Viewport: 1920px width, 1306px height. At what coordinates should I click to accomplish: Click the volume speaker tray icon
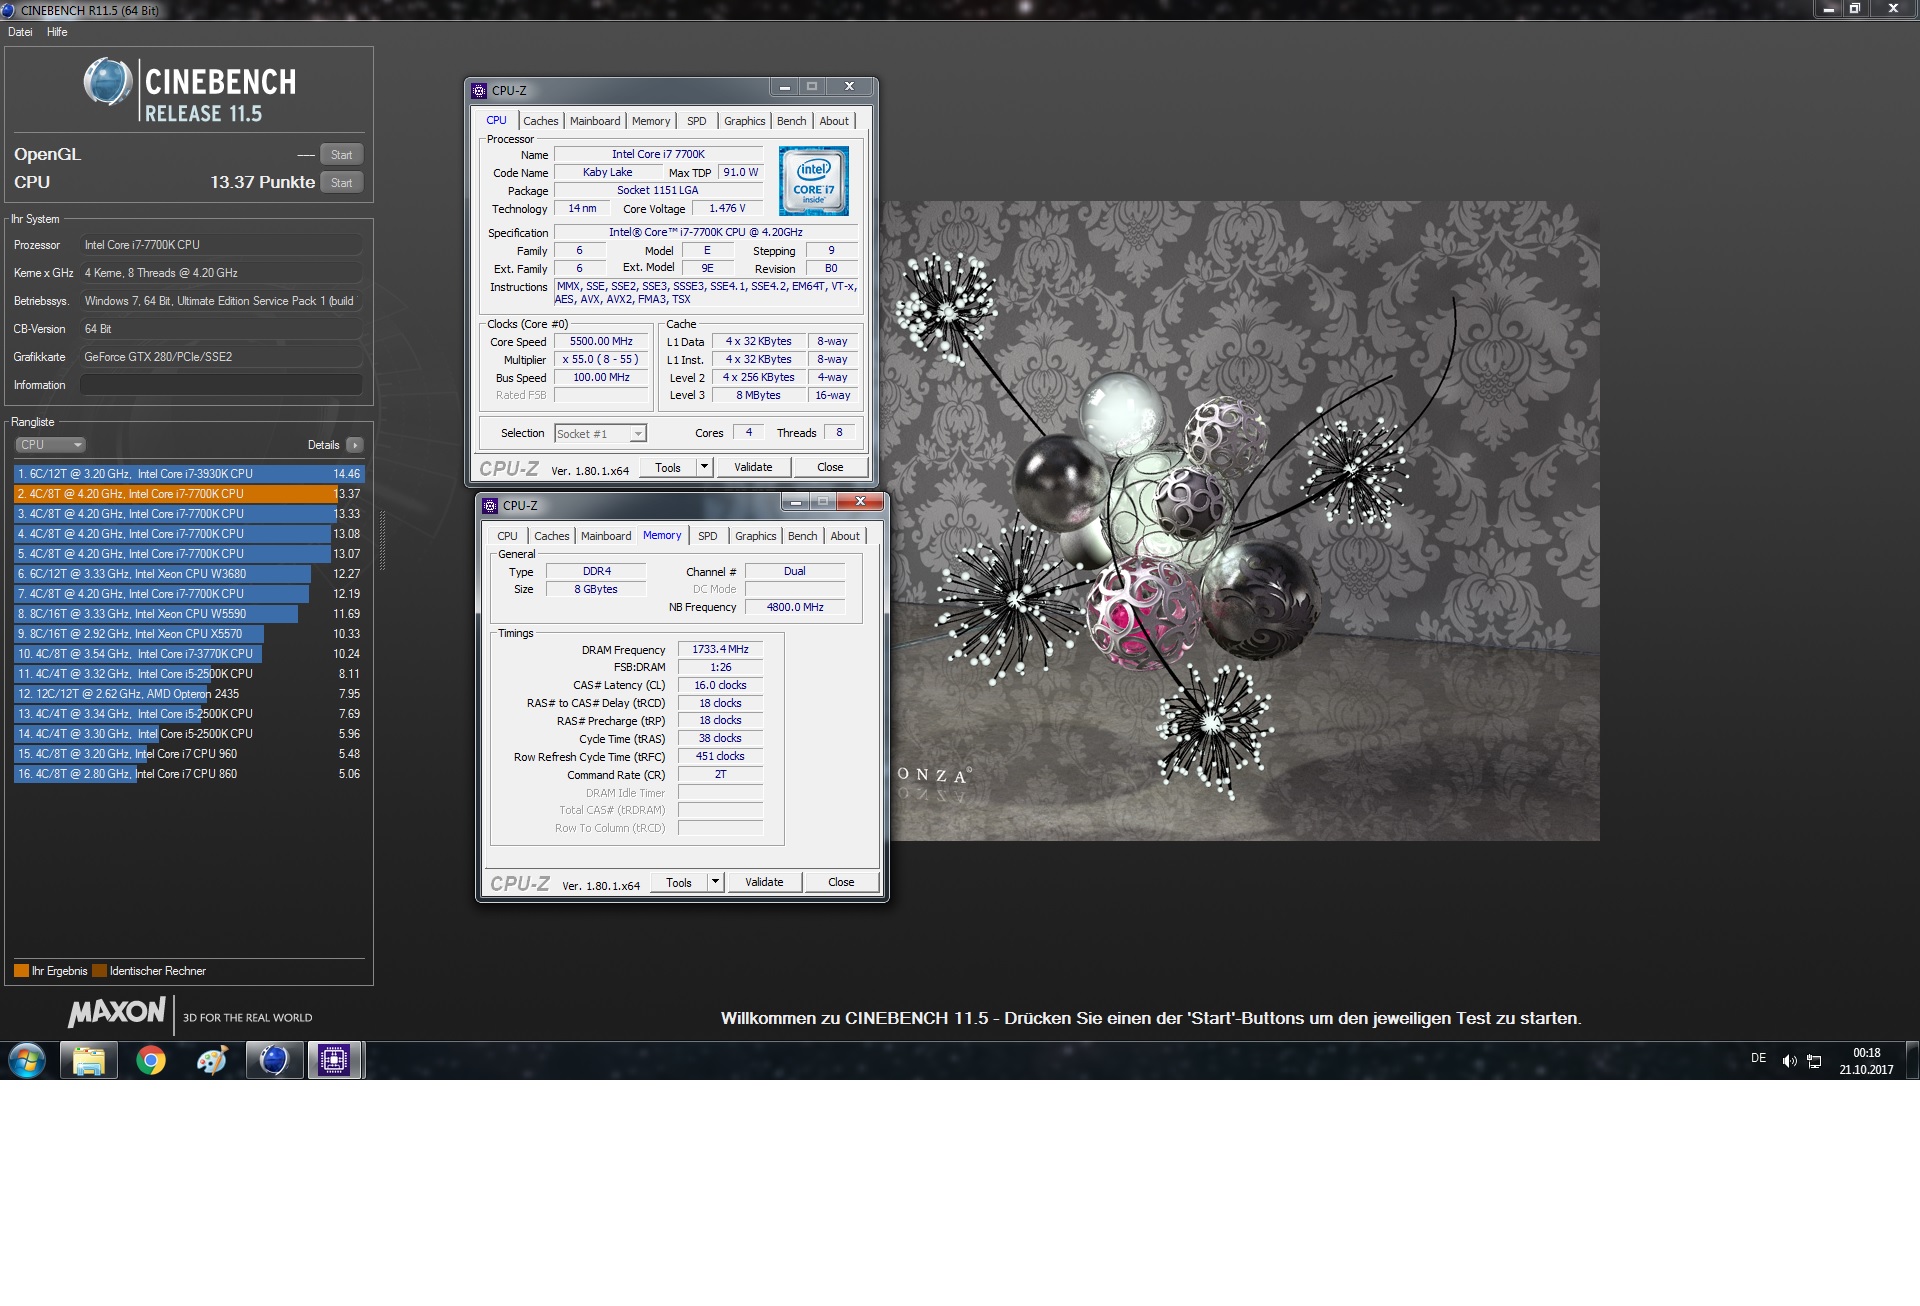[x=1789, y=1061]
